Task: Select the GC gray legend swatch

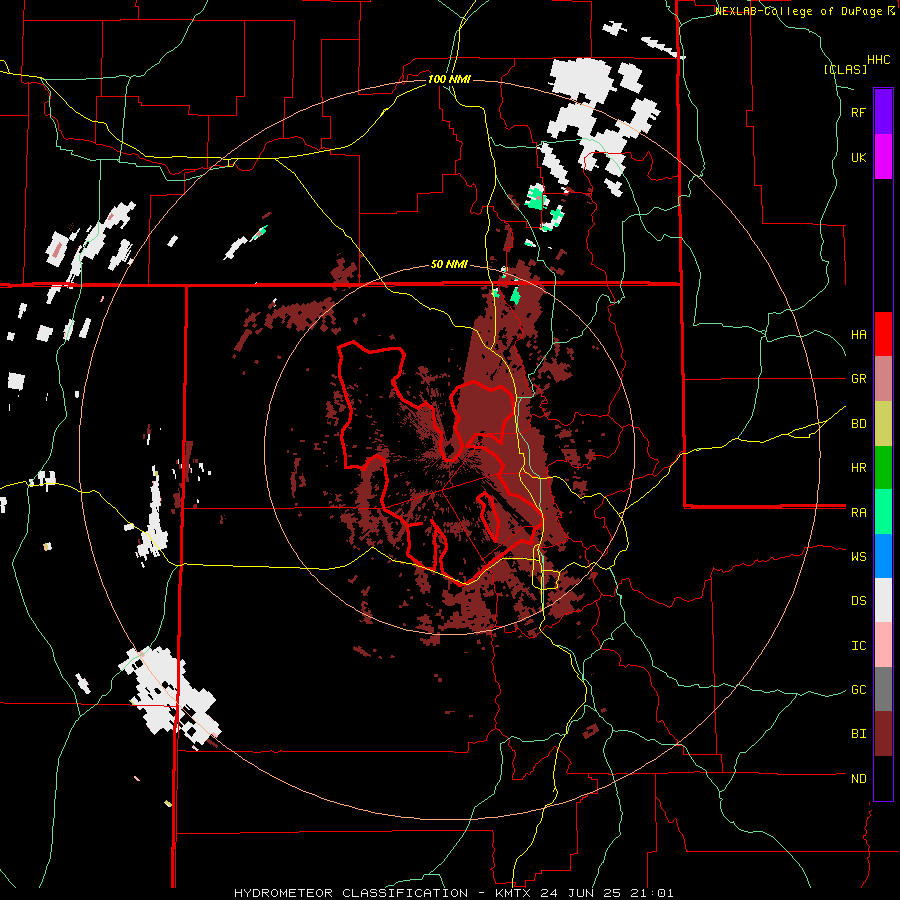Action: tap(883, 689)
